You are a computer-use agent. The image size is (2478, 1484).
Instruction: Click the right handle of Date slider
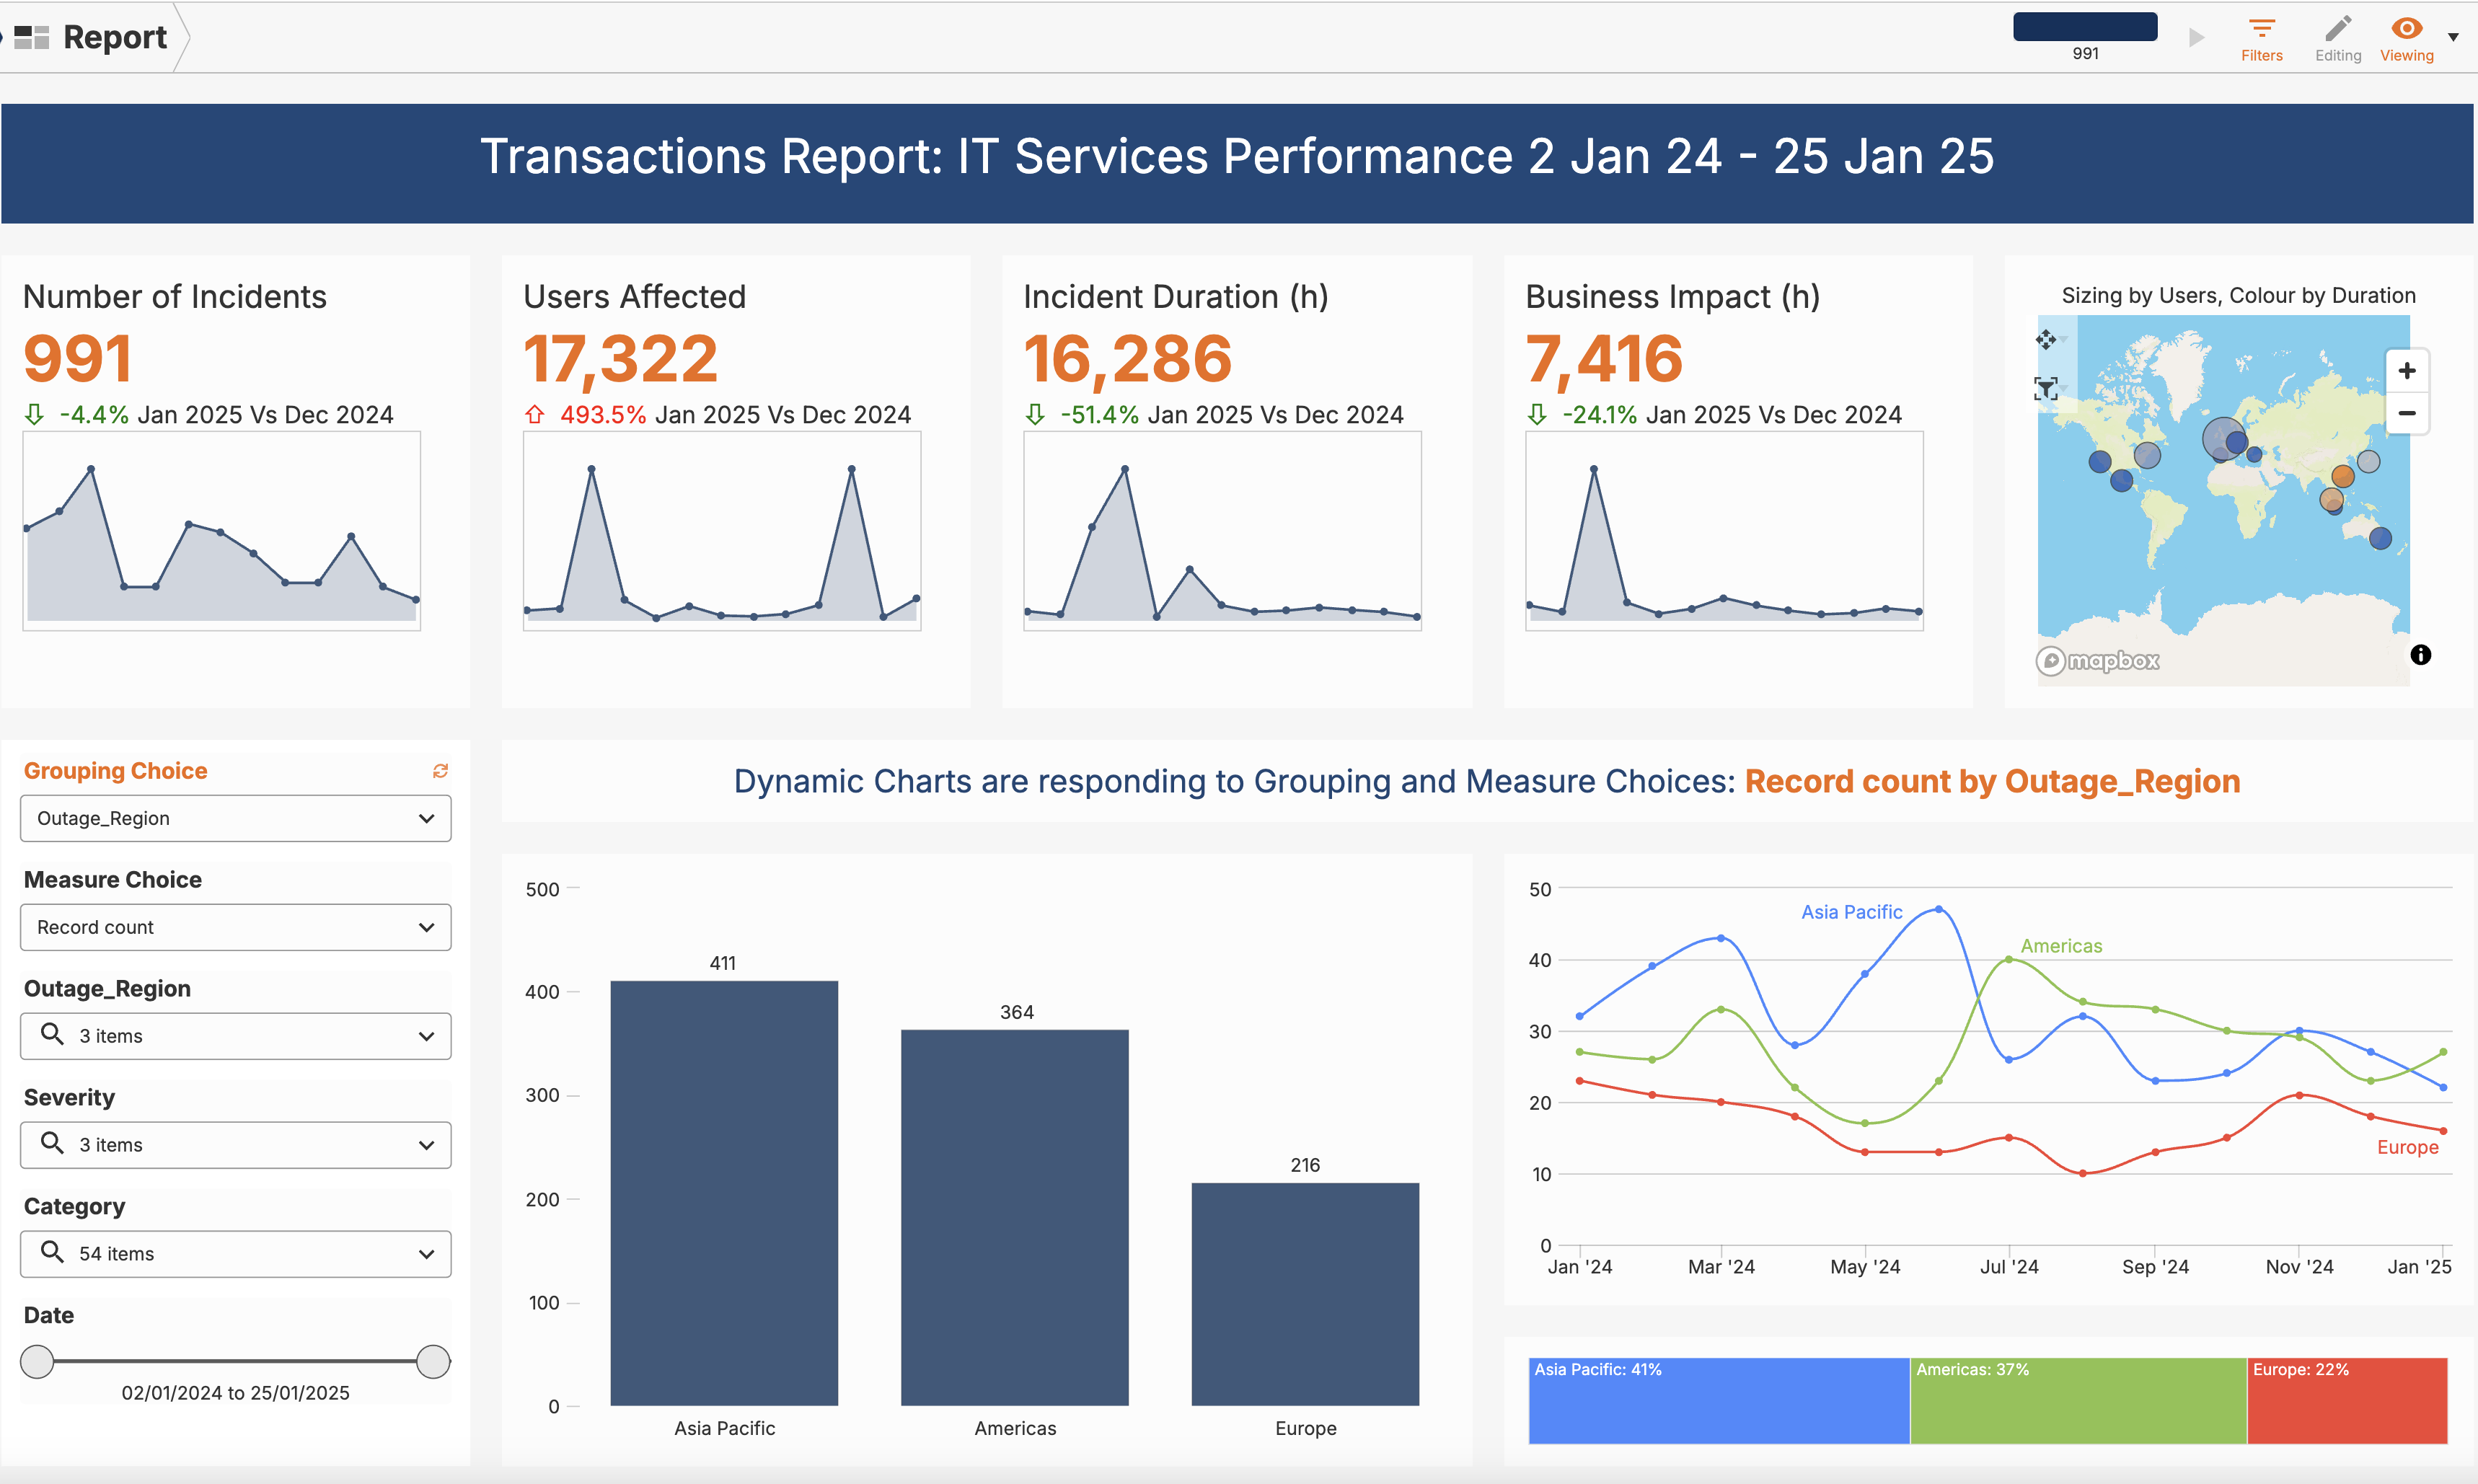coord(433,1361)
